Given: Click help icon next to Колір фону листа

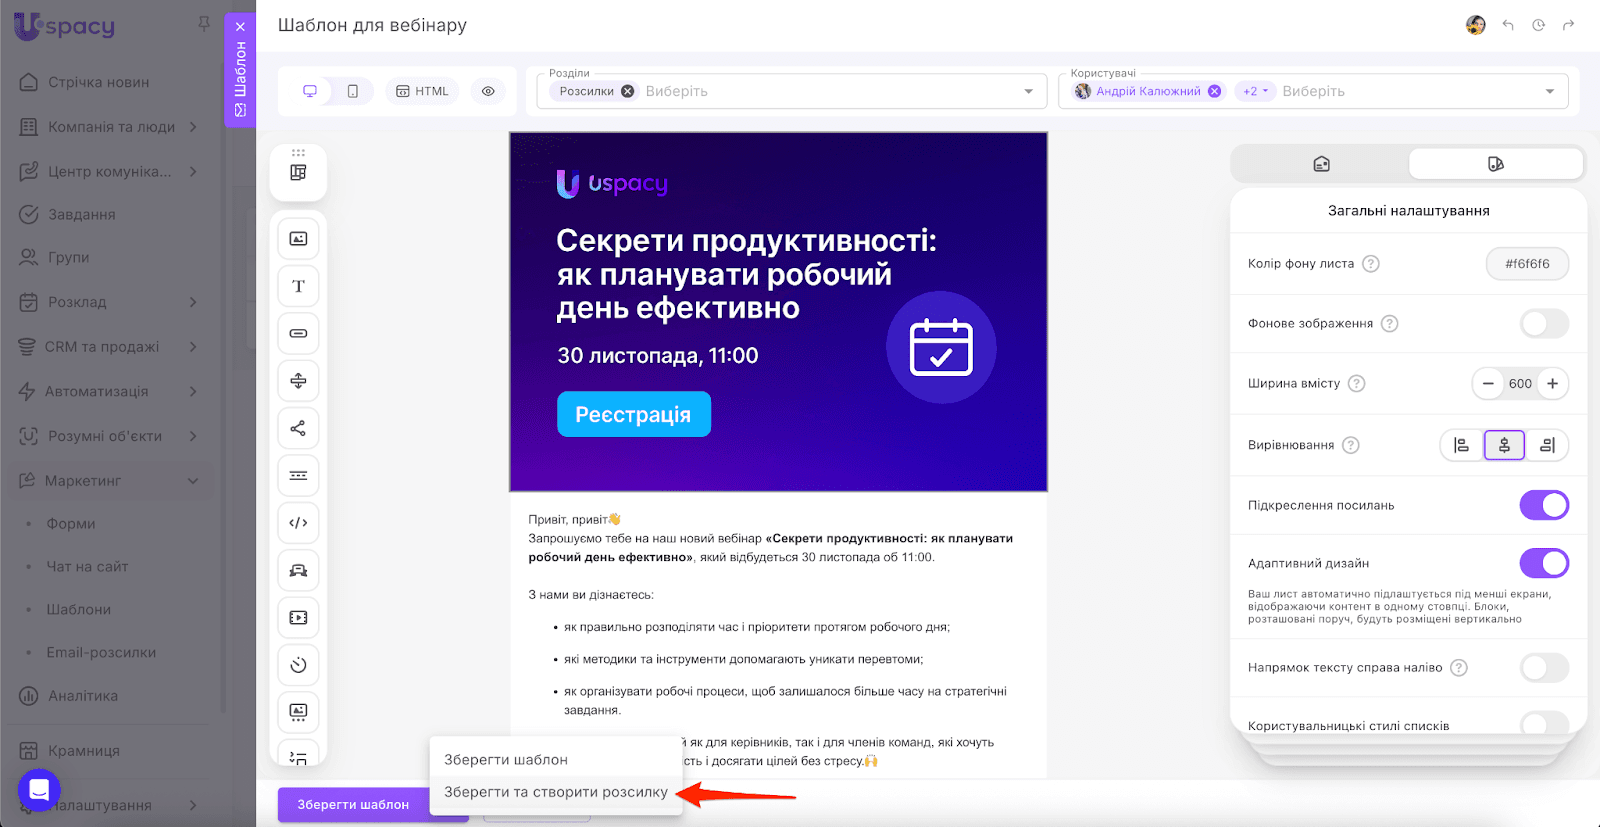Looking at the screenshot, I should point(1371,264).
